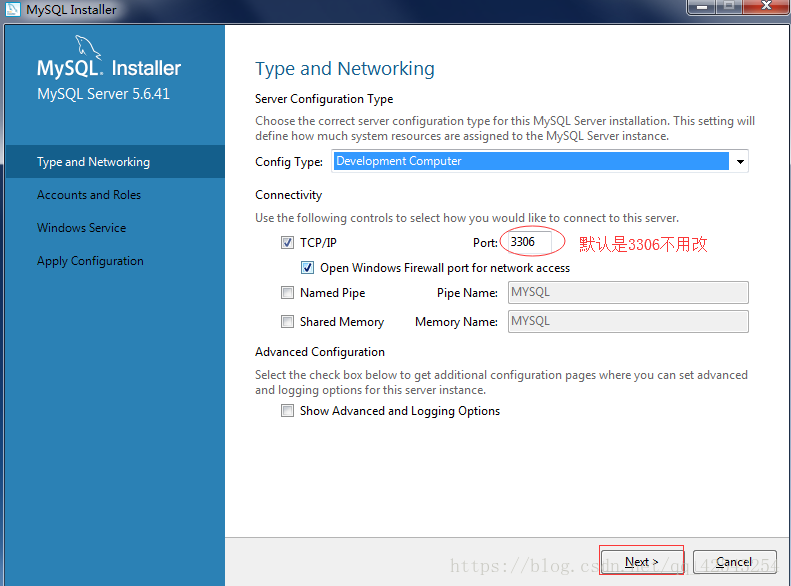Image resolution: width=791 pixels, height=586 pixels.
Task: Enable the Named Pipe checkbox
Action: coord(287,292)
